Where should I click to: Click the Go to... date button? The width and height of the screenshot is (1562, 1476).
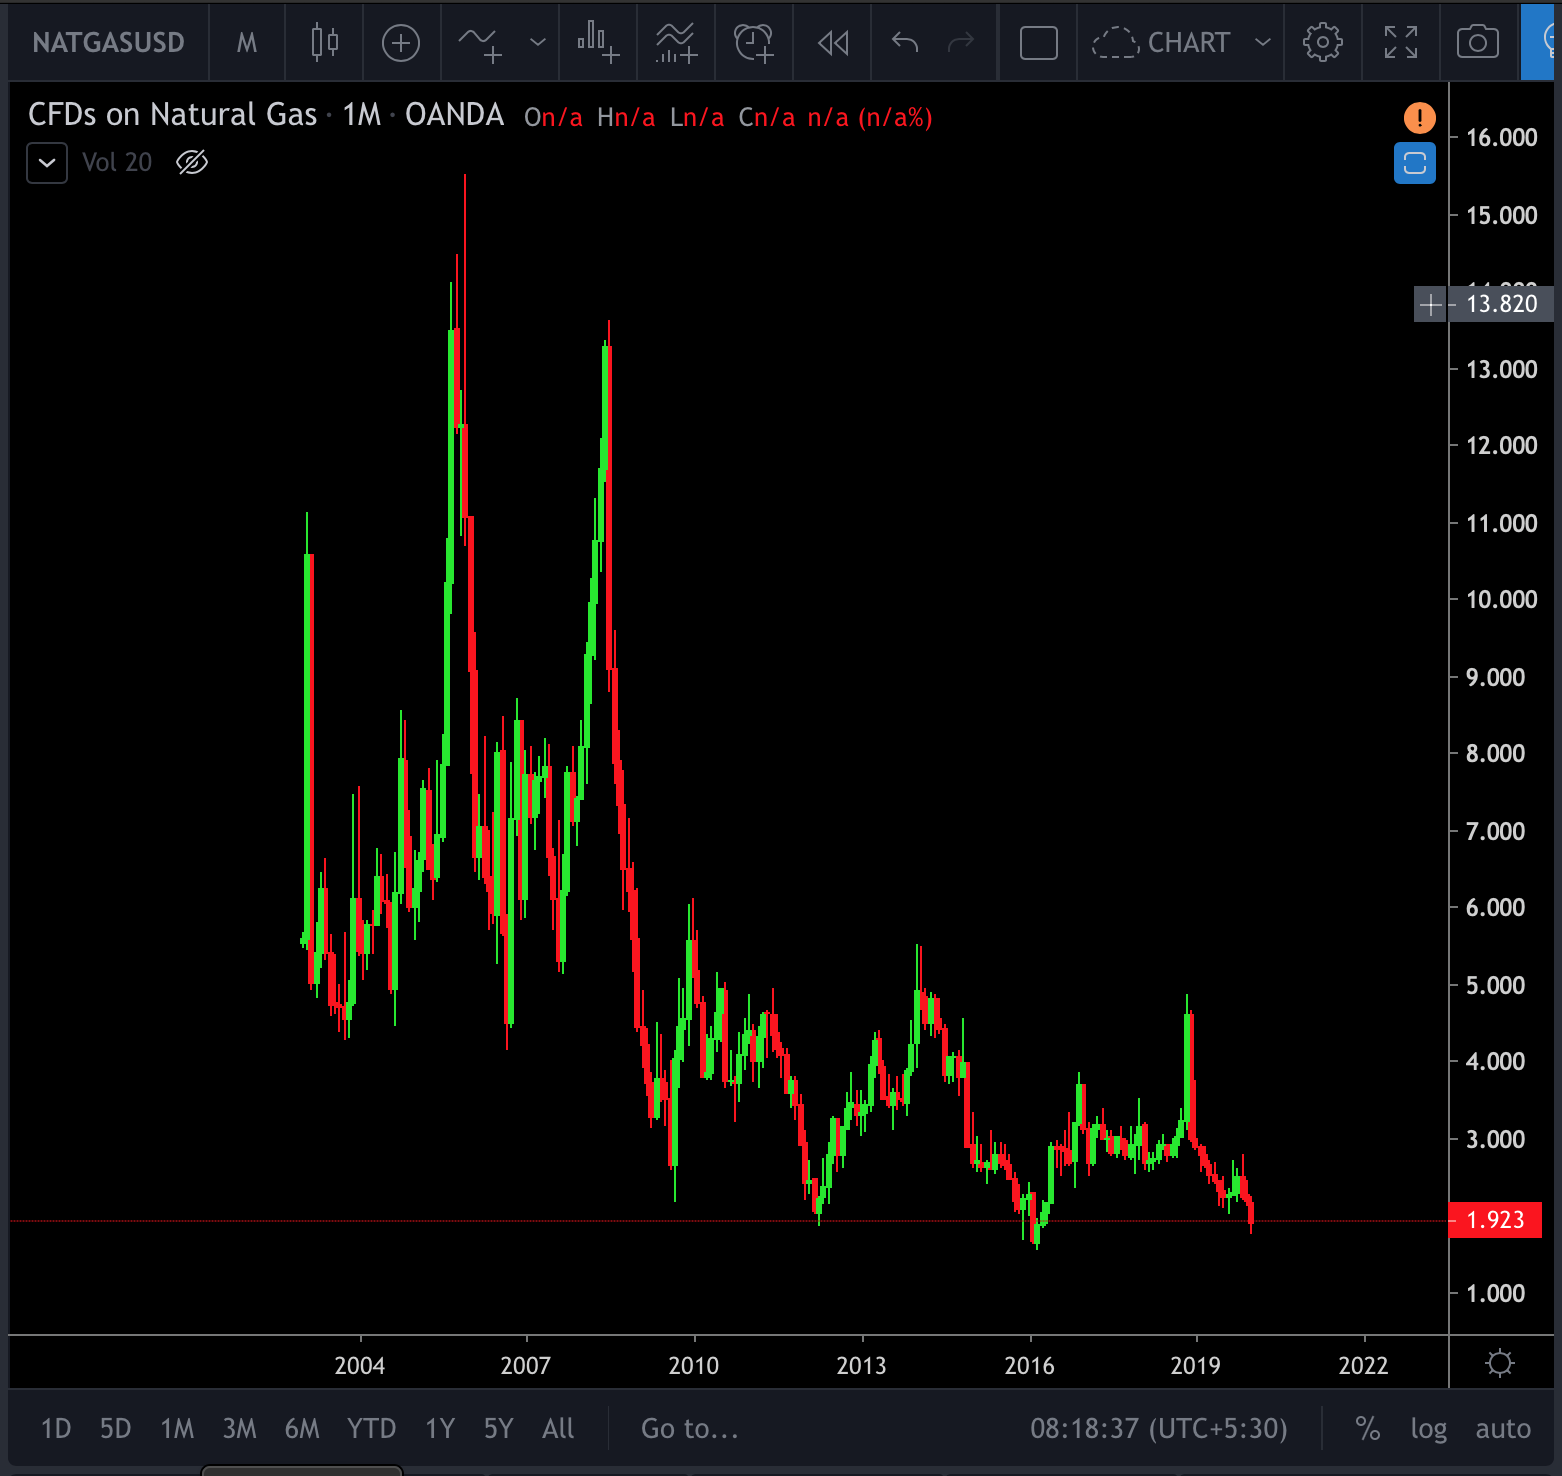pyautogui.click(x=689, y=1428)
